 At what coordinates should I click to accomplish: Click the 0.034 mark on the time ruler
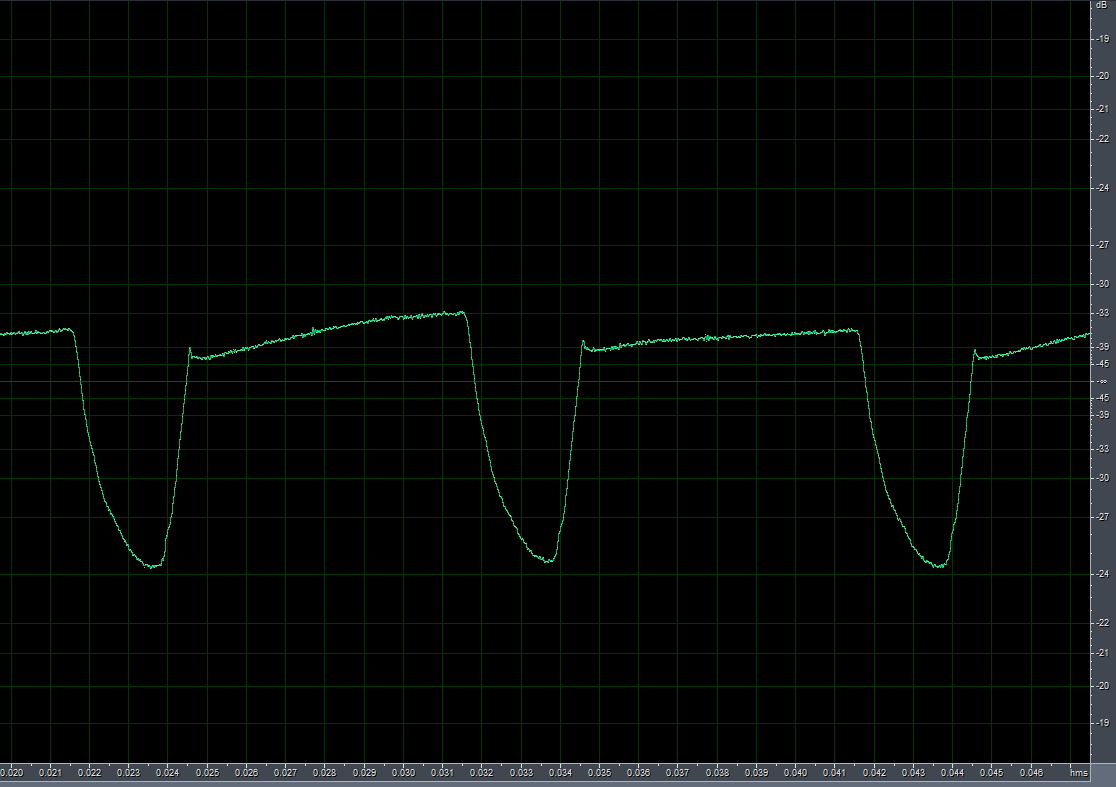point(560,773)
